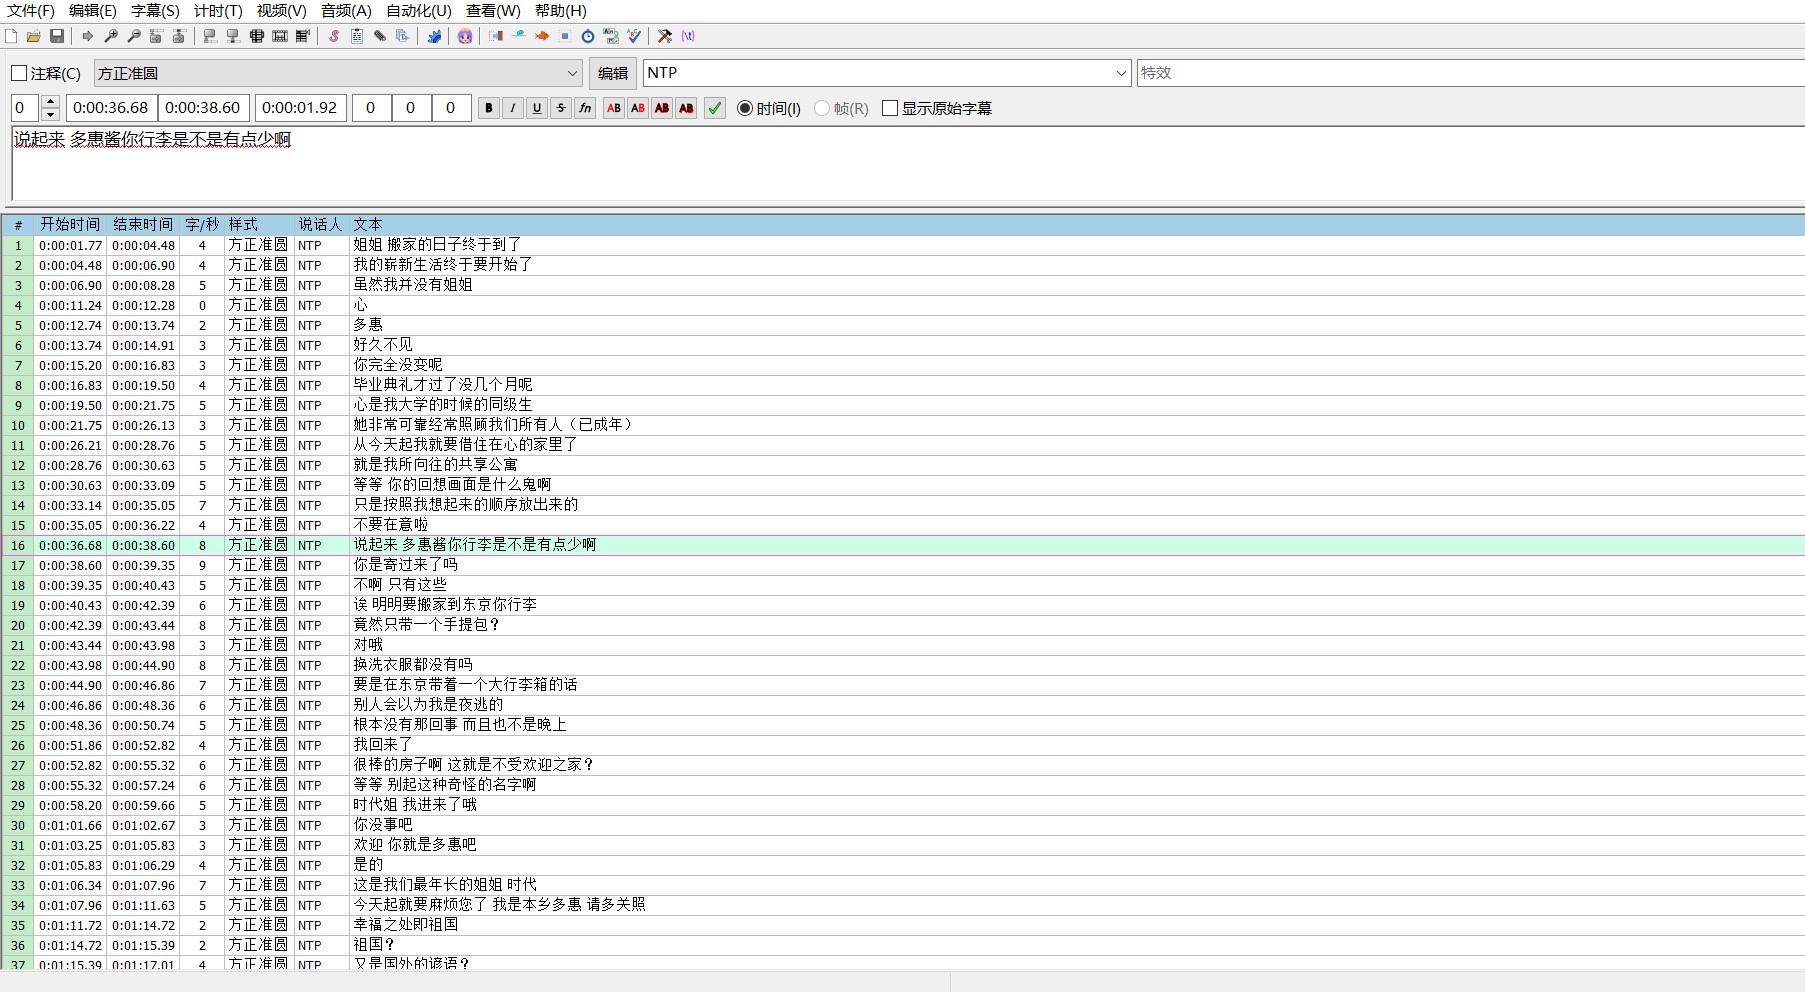1805x992 pixels.
Task: Click the Open subtitles folder icon
Action: [34, 36]
